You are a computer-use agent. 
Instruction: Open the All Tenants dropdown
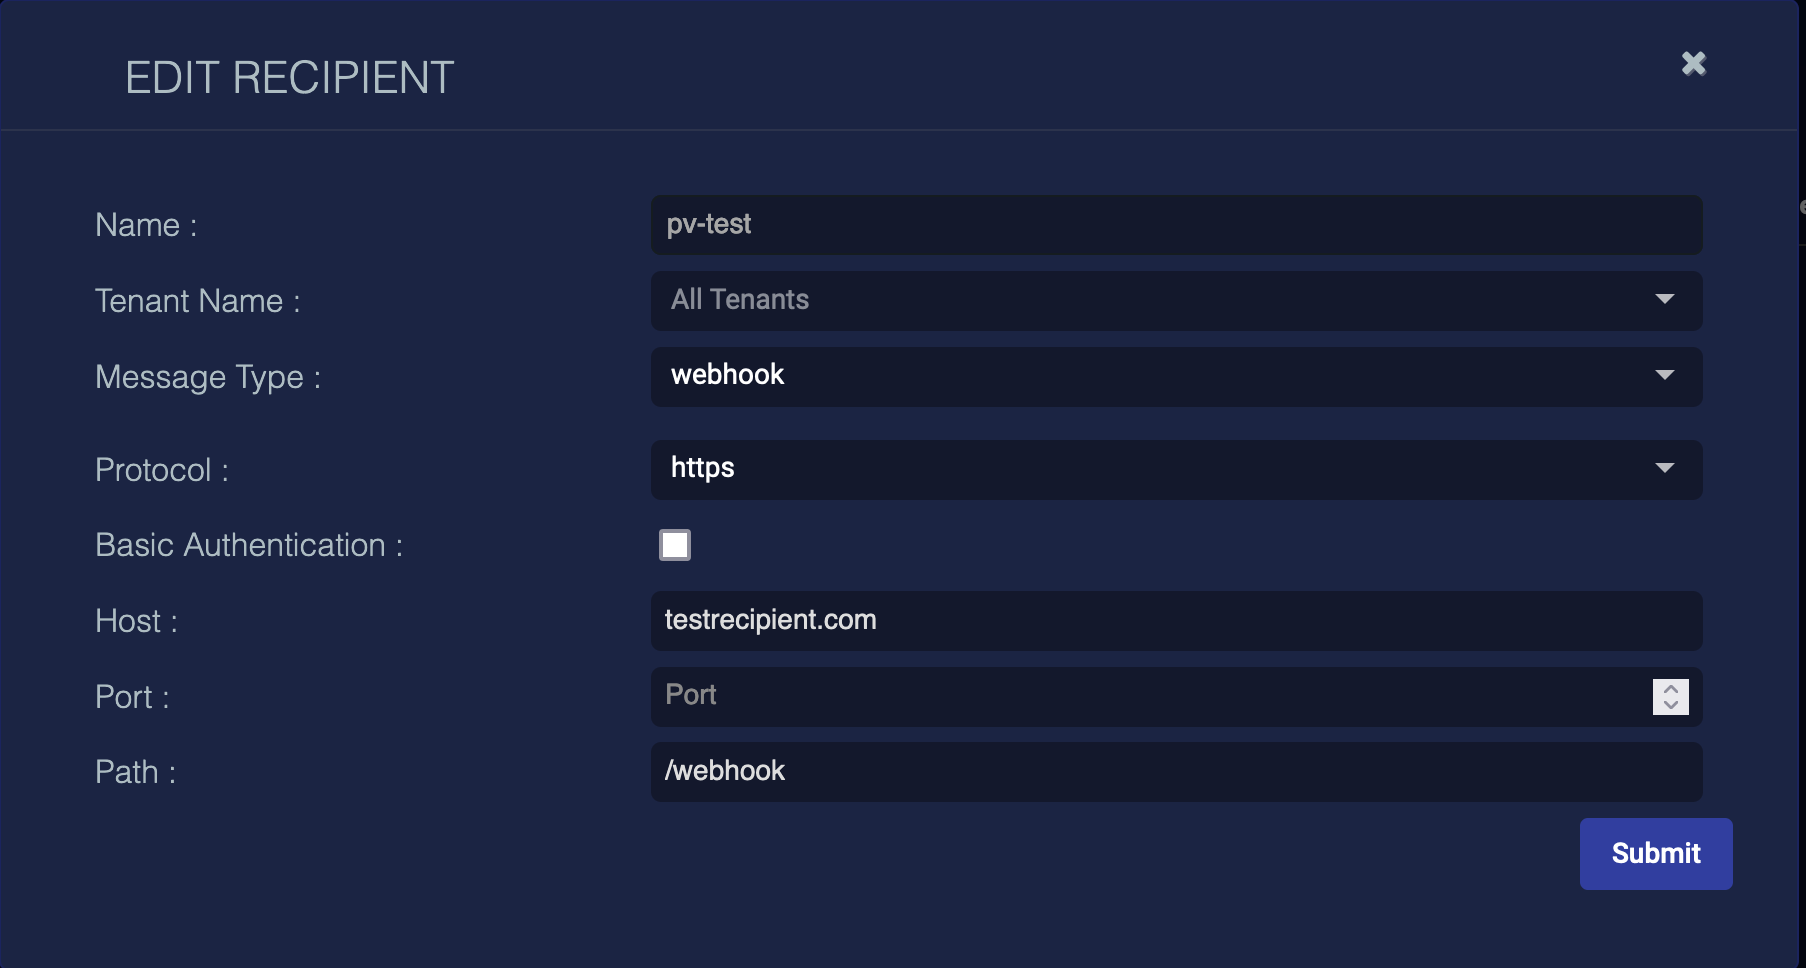click(x=1150, y=300)
